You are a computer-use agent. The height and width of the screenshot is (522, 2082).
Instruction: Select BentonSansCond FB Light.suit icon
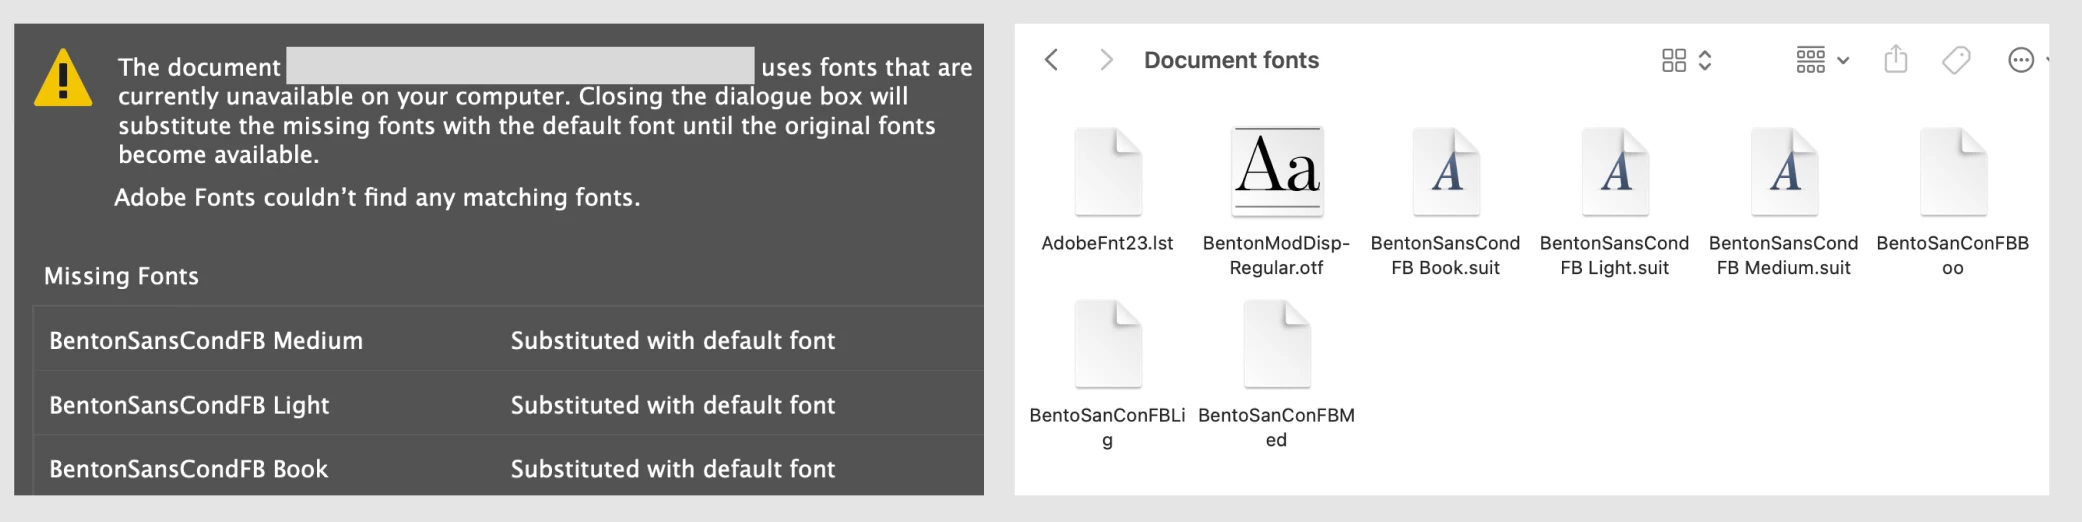[1615, 172]
